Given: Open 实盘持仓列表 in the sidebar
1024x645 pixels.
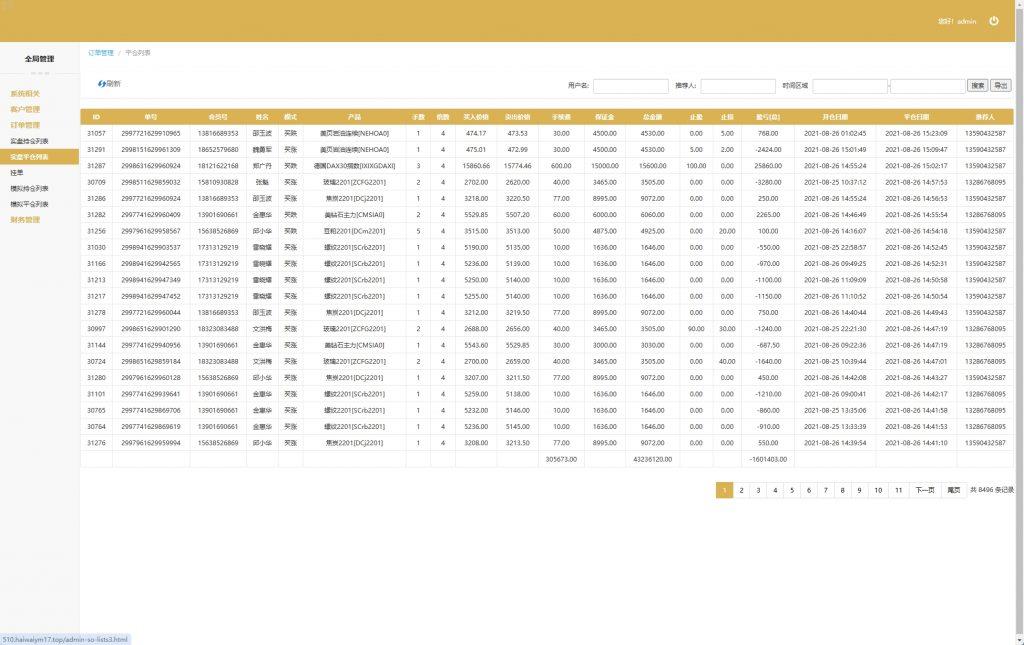Looking at the screenshot, I should [x=29, y=141].
